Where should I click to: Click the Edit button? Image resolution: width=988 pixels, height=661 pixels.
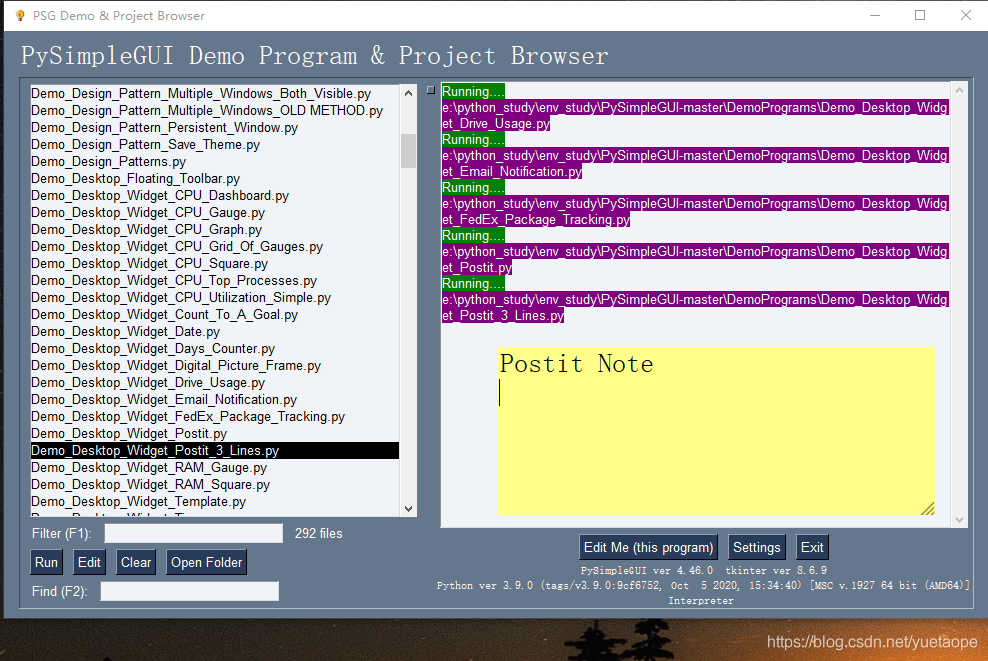click(89, 562)
